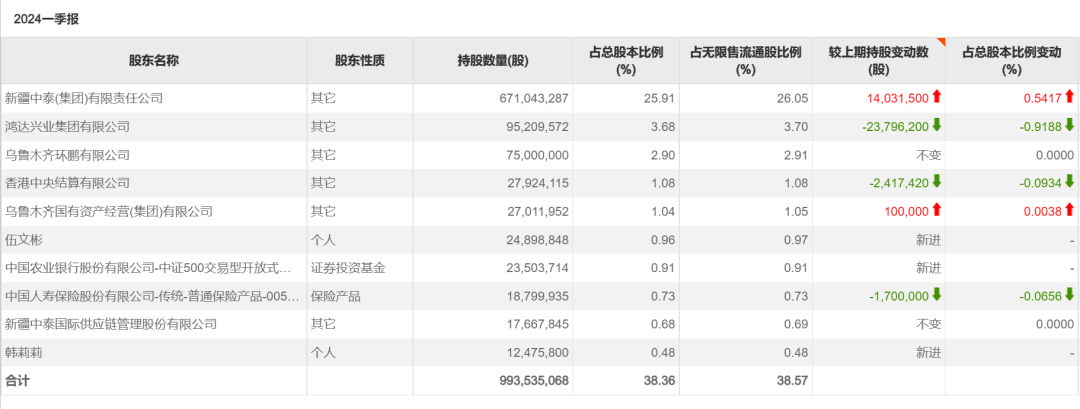Select the 中国人寿保险-传统-普通保险产品 row name

pyautogui.click(x=152, y=296)
